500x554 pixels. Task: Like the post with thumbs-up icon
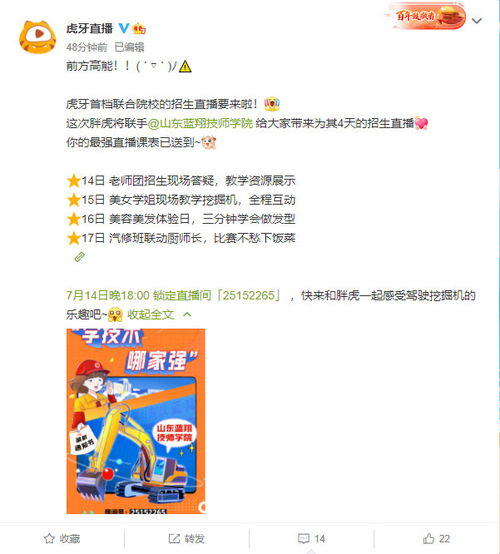click(x=429, y=538)
